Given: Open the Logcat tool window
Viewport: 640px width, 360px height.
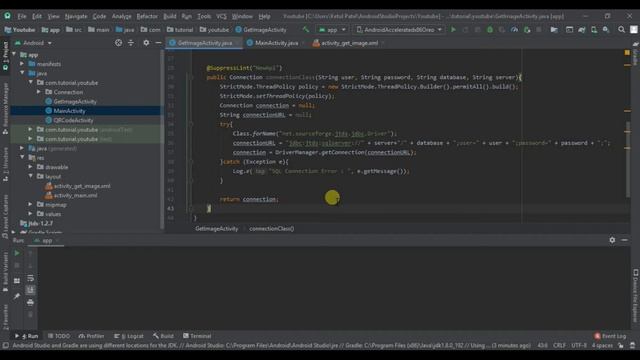Looking at the screenshot, I should [129, 336].
